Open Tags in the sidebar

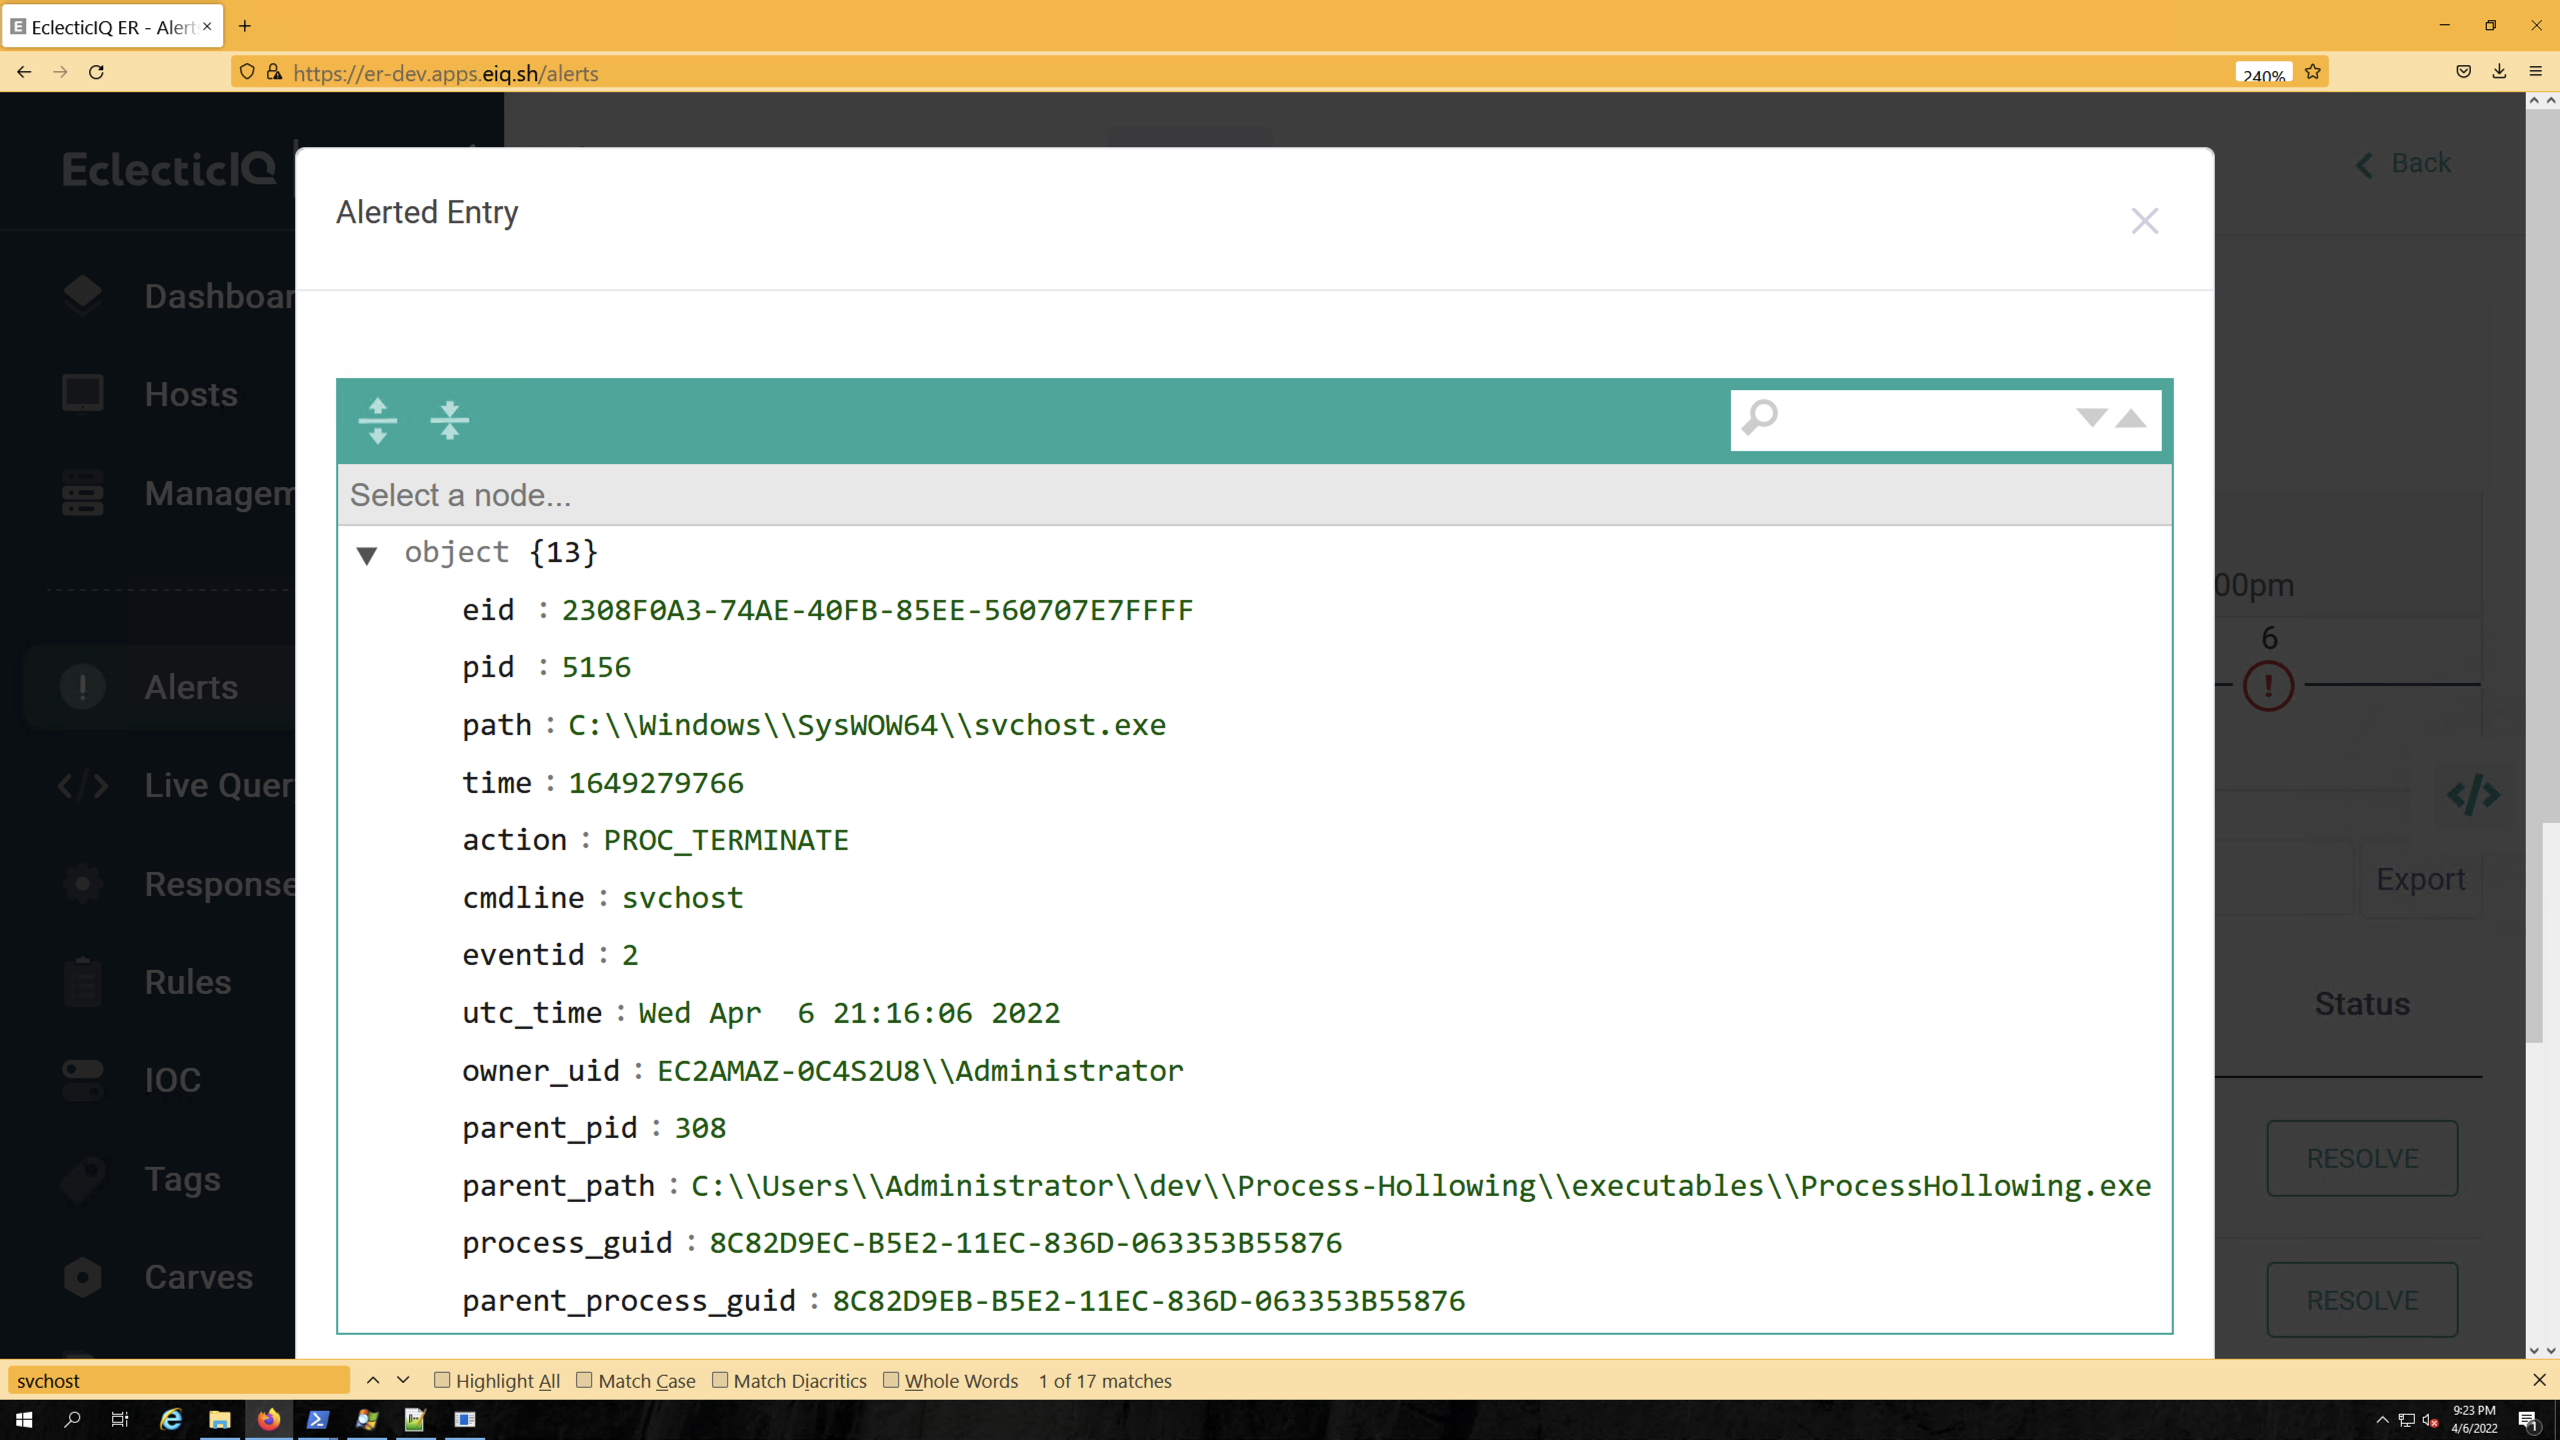click(x=140, y=1179)
